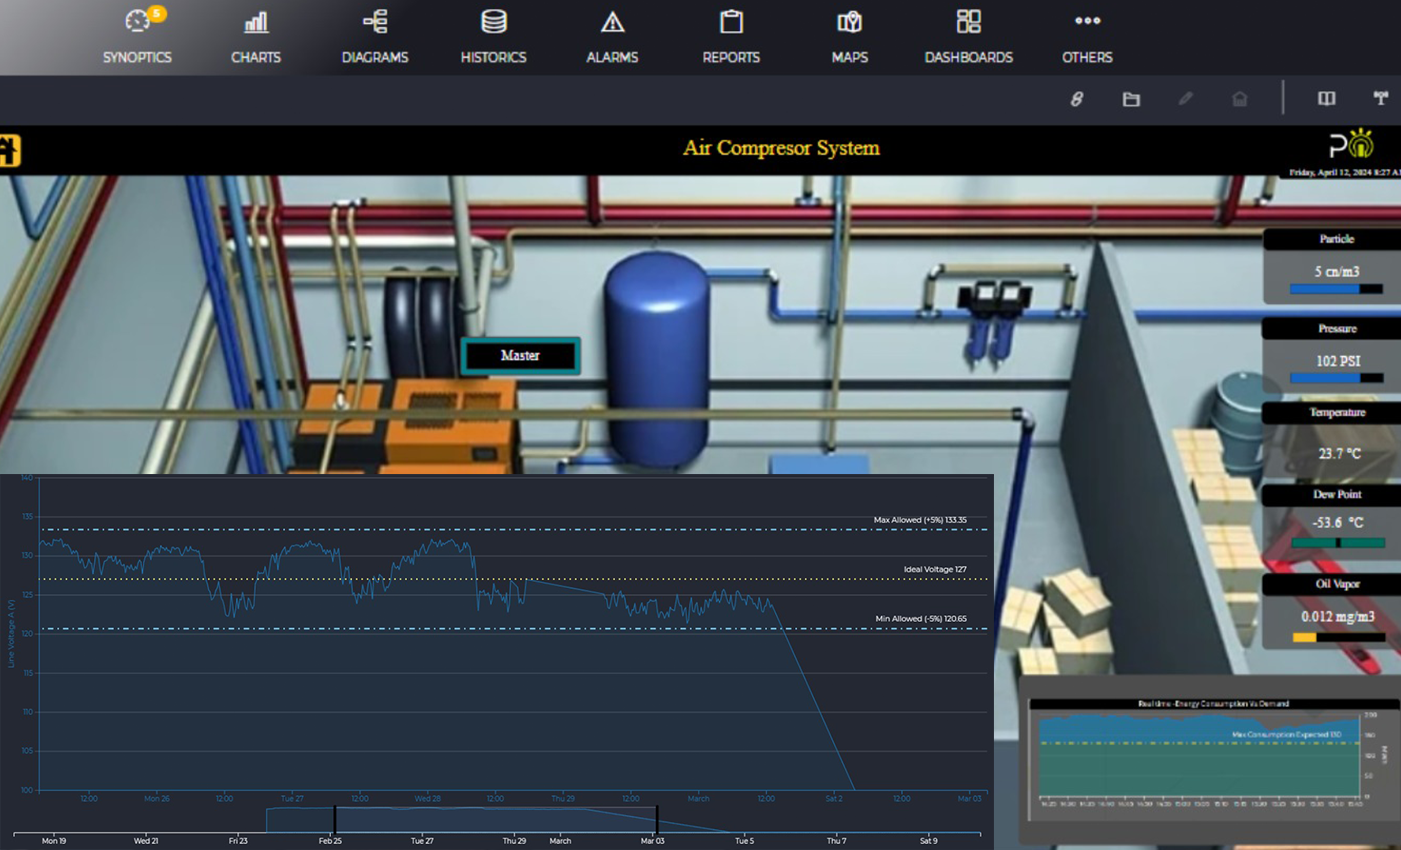Open the Reports clipboard icon
Viewport: 1401px width, 850px height.
[x=731, y=21]
